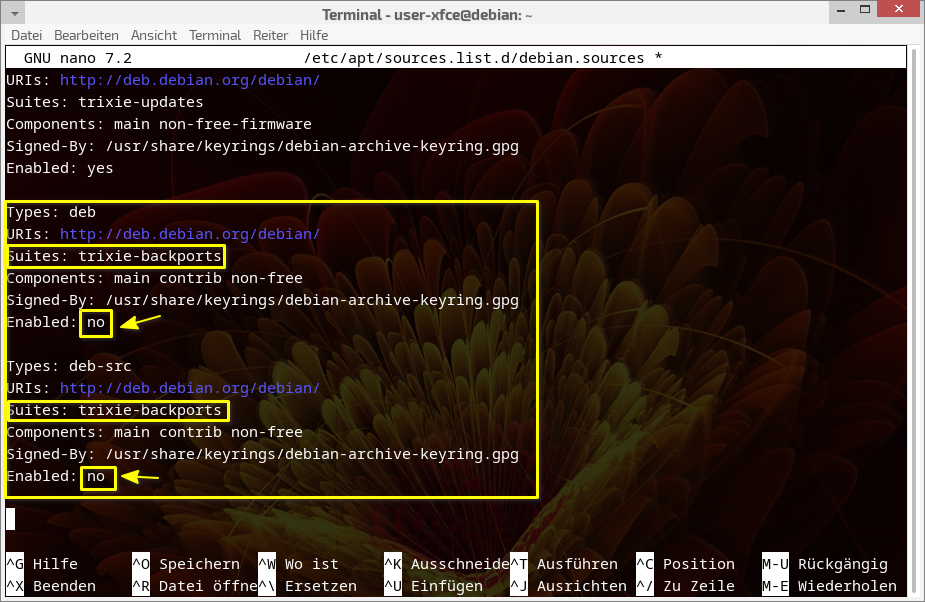925x602 pixels.
Task: Click the Signed-By line under Types: deb-src
Action: pyautogui.click(x=263, y=454)
